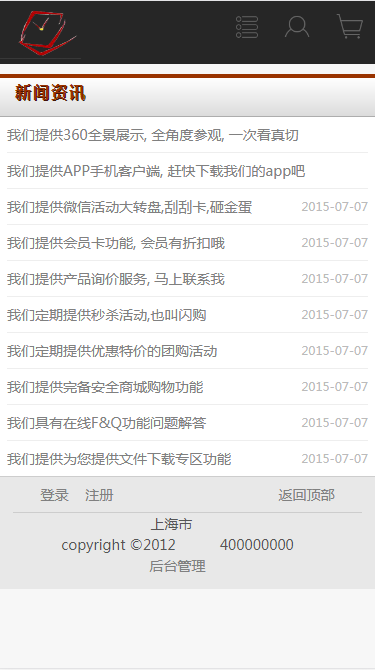
Task: Open the 后台管理 admin link
Action: click(x=177, y=566)
